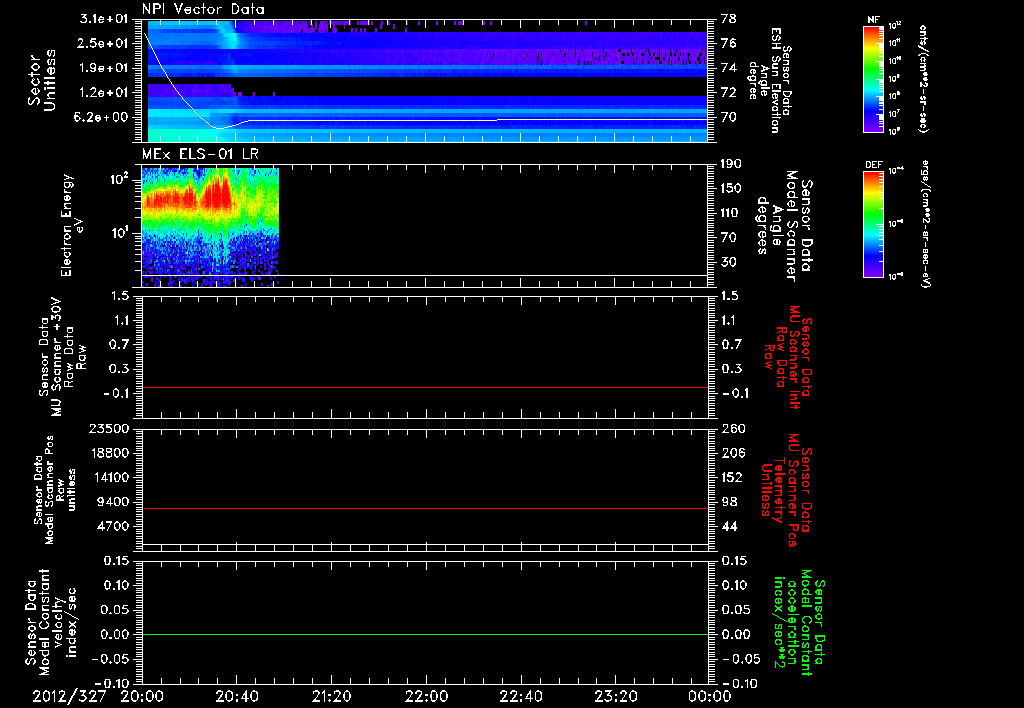Click the 2.5e+01 sector tick label
Image resolution: width=1024 pixels, height=708 pixels.
[104, 43]
